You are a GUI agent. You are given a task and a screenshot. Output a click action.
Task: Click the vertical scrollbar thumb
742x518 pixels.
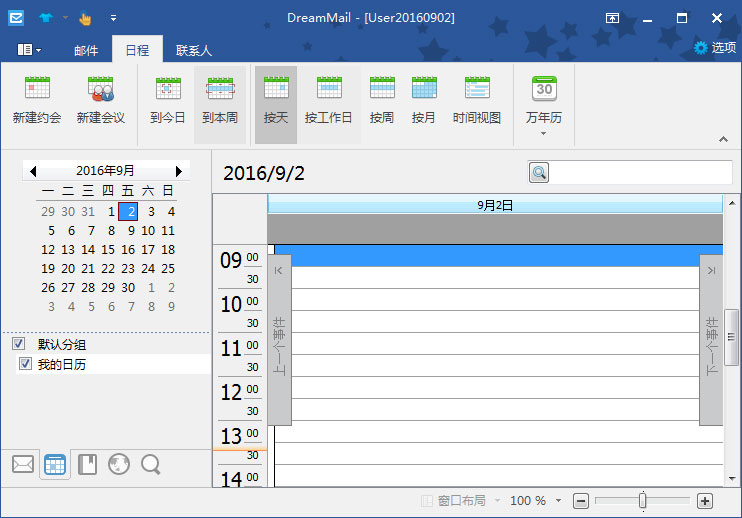click(x=732, y=337)
